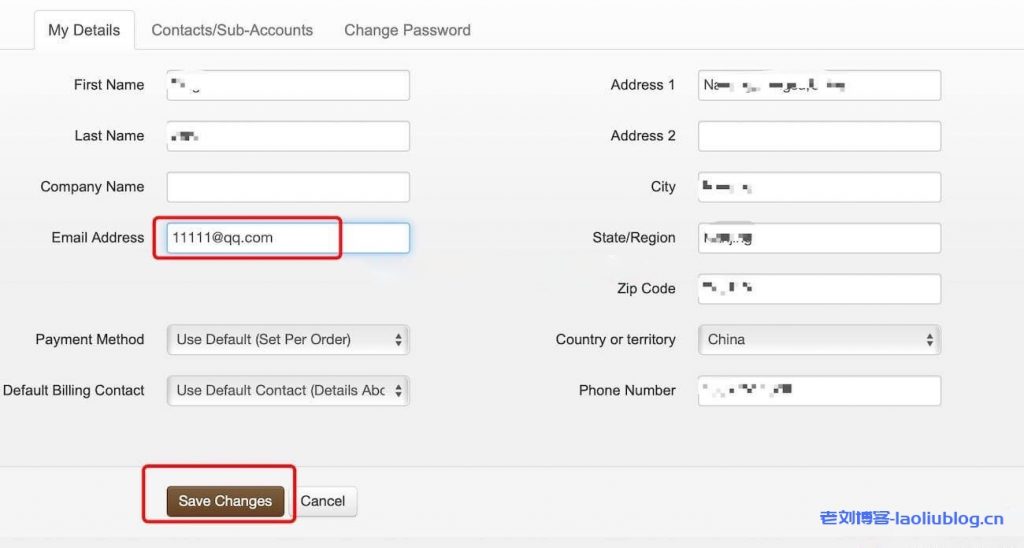Open the Default Billing Contact dropdown
This screenshot has width=1024, height=548.
[288, 390]
